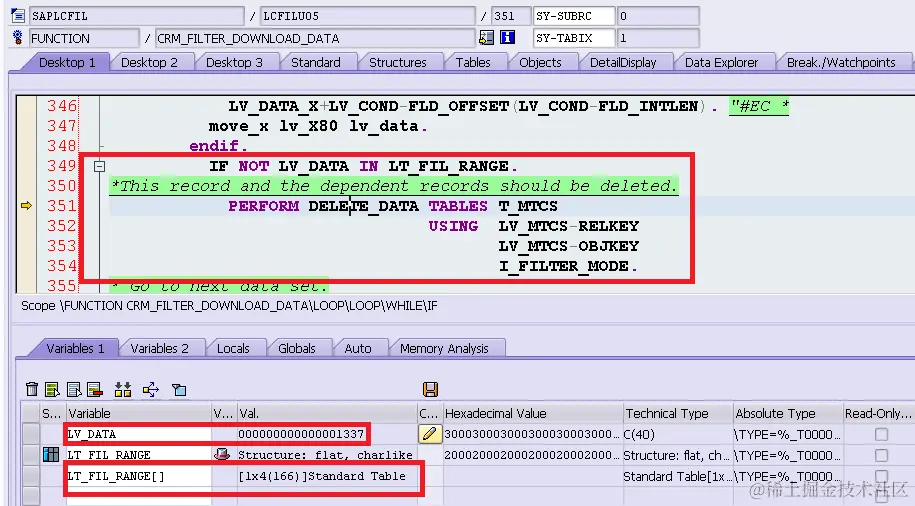Click the endif statement on line 348
The height and width of the screenshot is (506, 915).
[x=218, y=145]
